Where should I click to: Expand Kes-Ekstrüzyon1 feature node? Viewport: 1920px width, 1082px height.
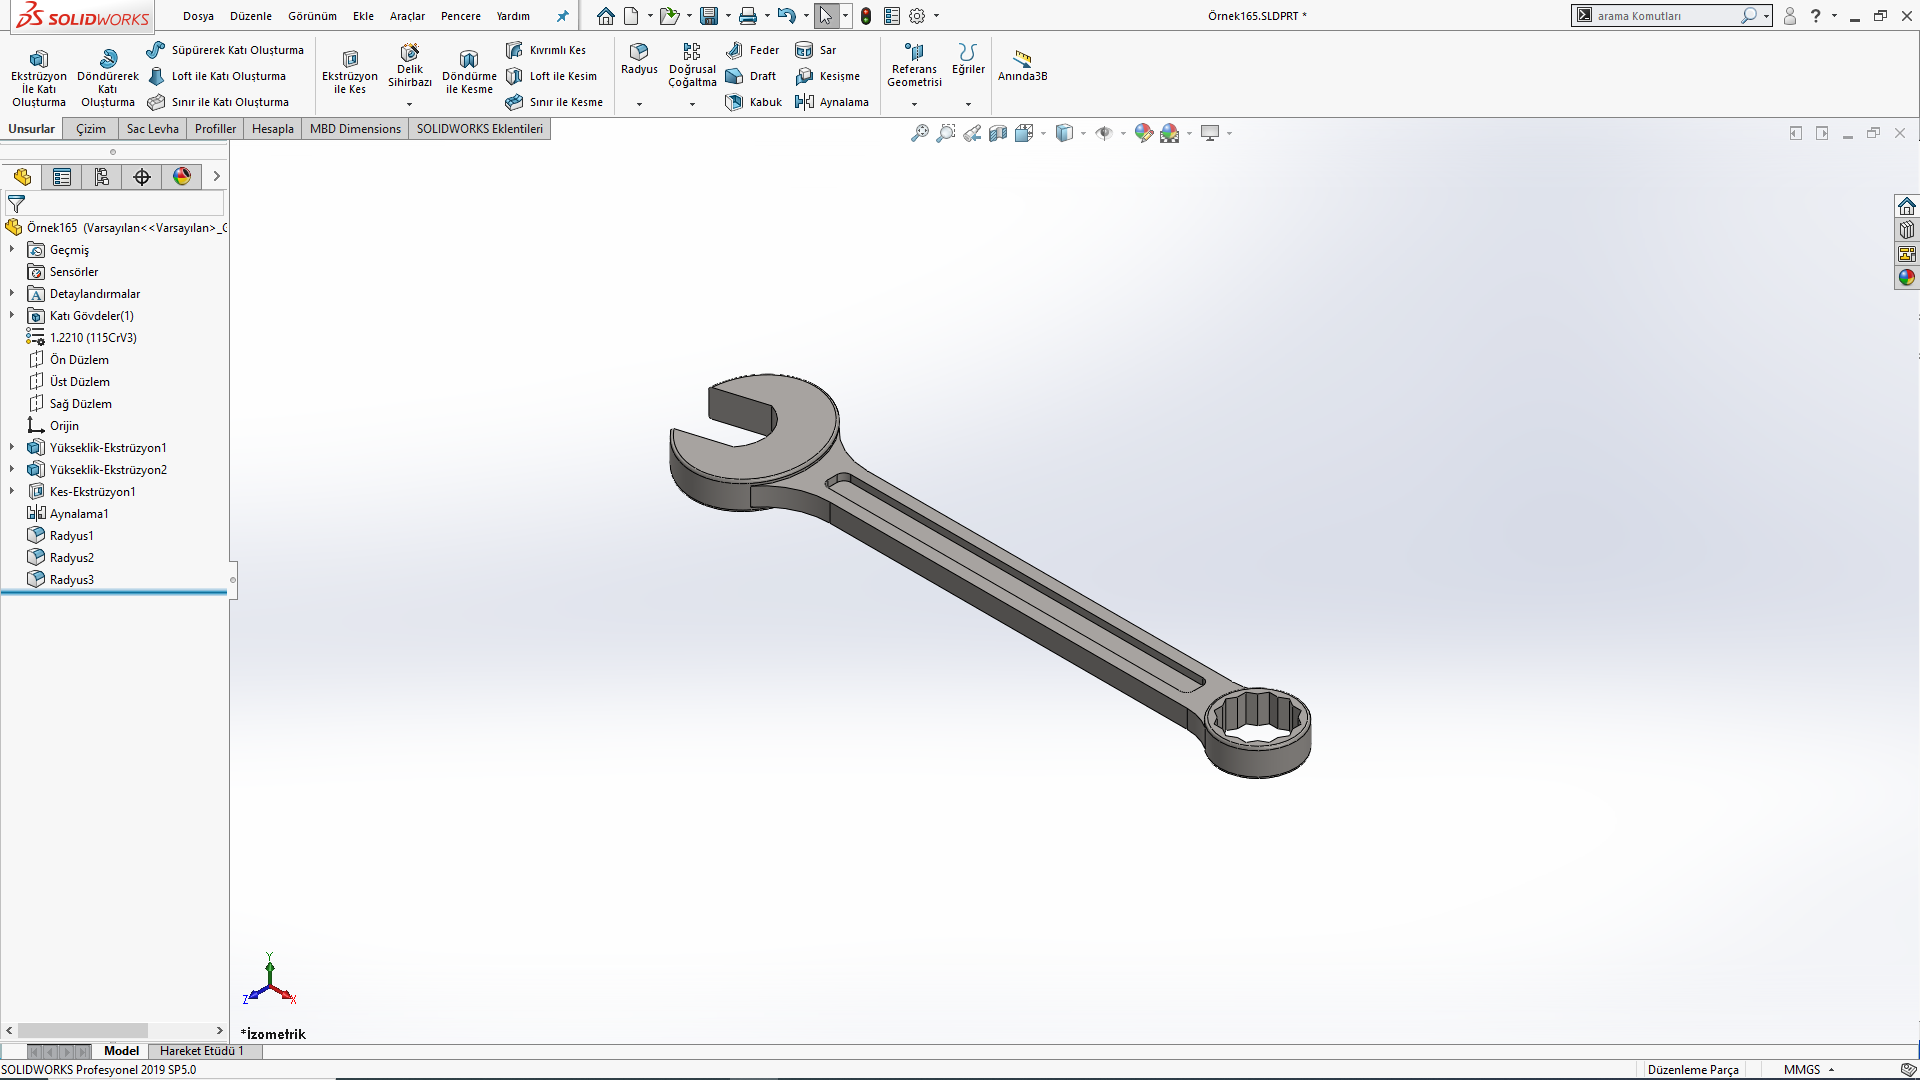[12, 492]
